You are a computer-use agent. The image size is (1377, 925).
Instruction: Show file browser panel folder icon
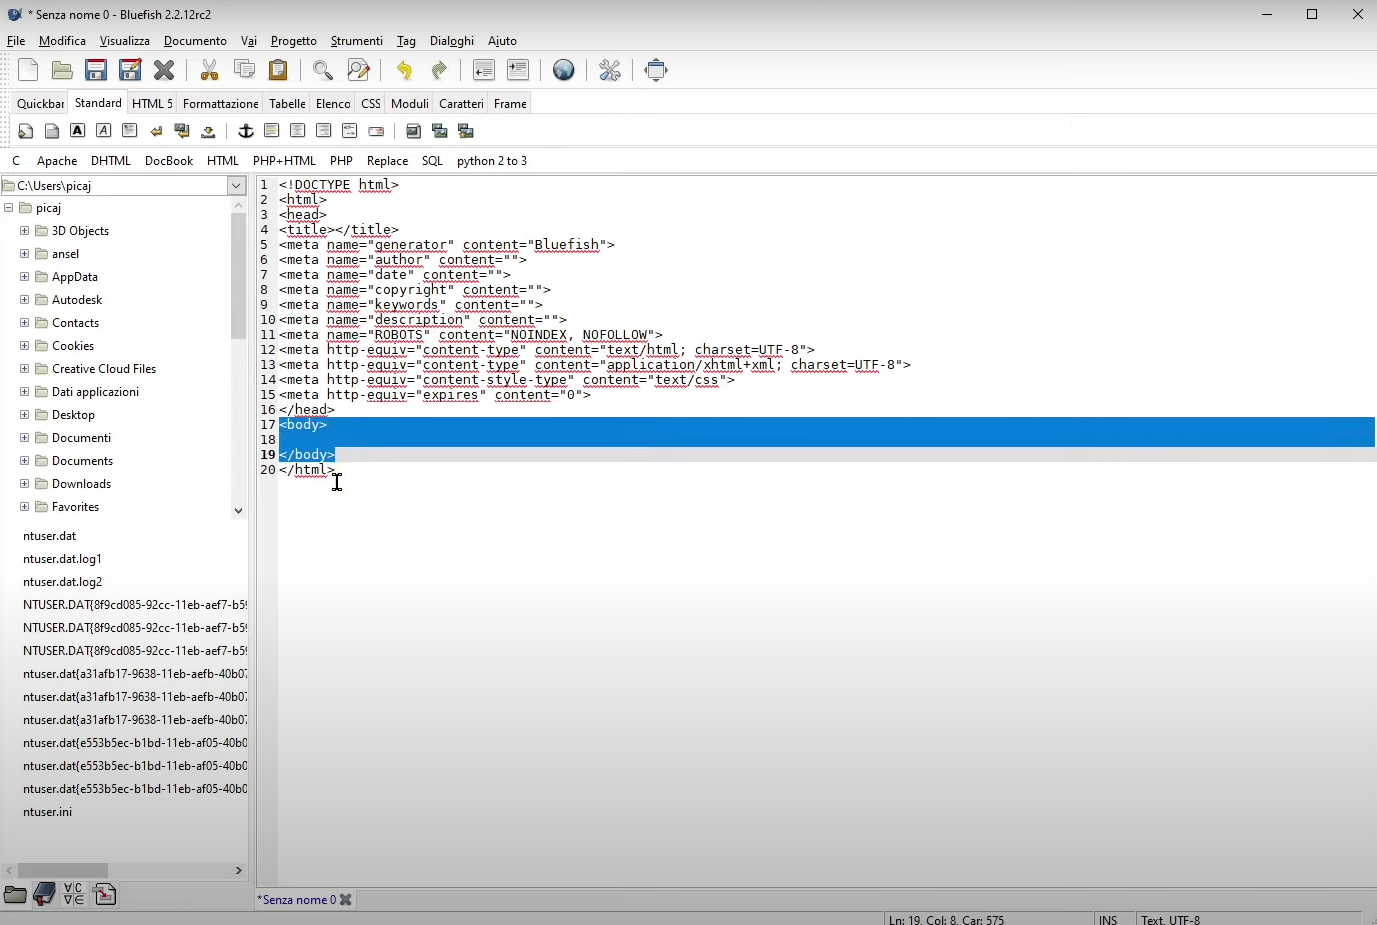(x=15, y=894)
